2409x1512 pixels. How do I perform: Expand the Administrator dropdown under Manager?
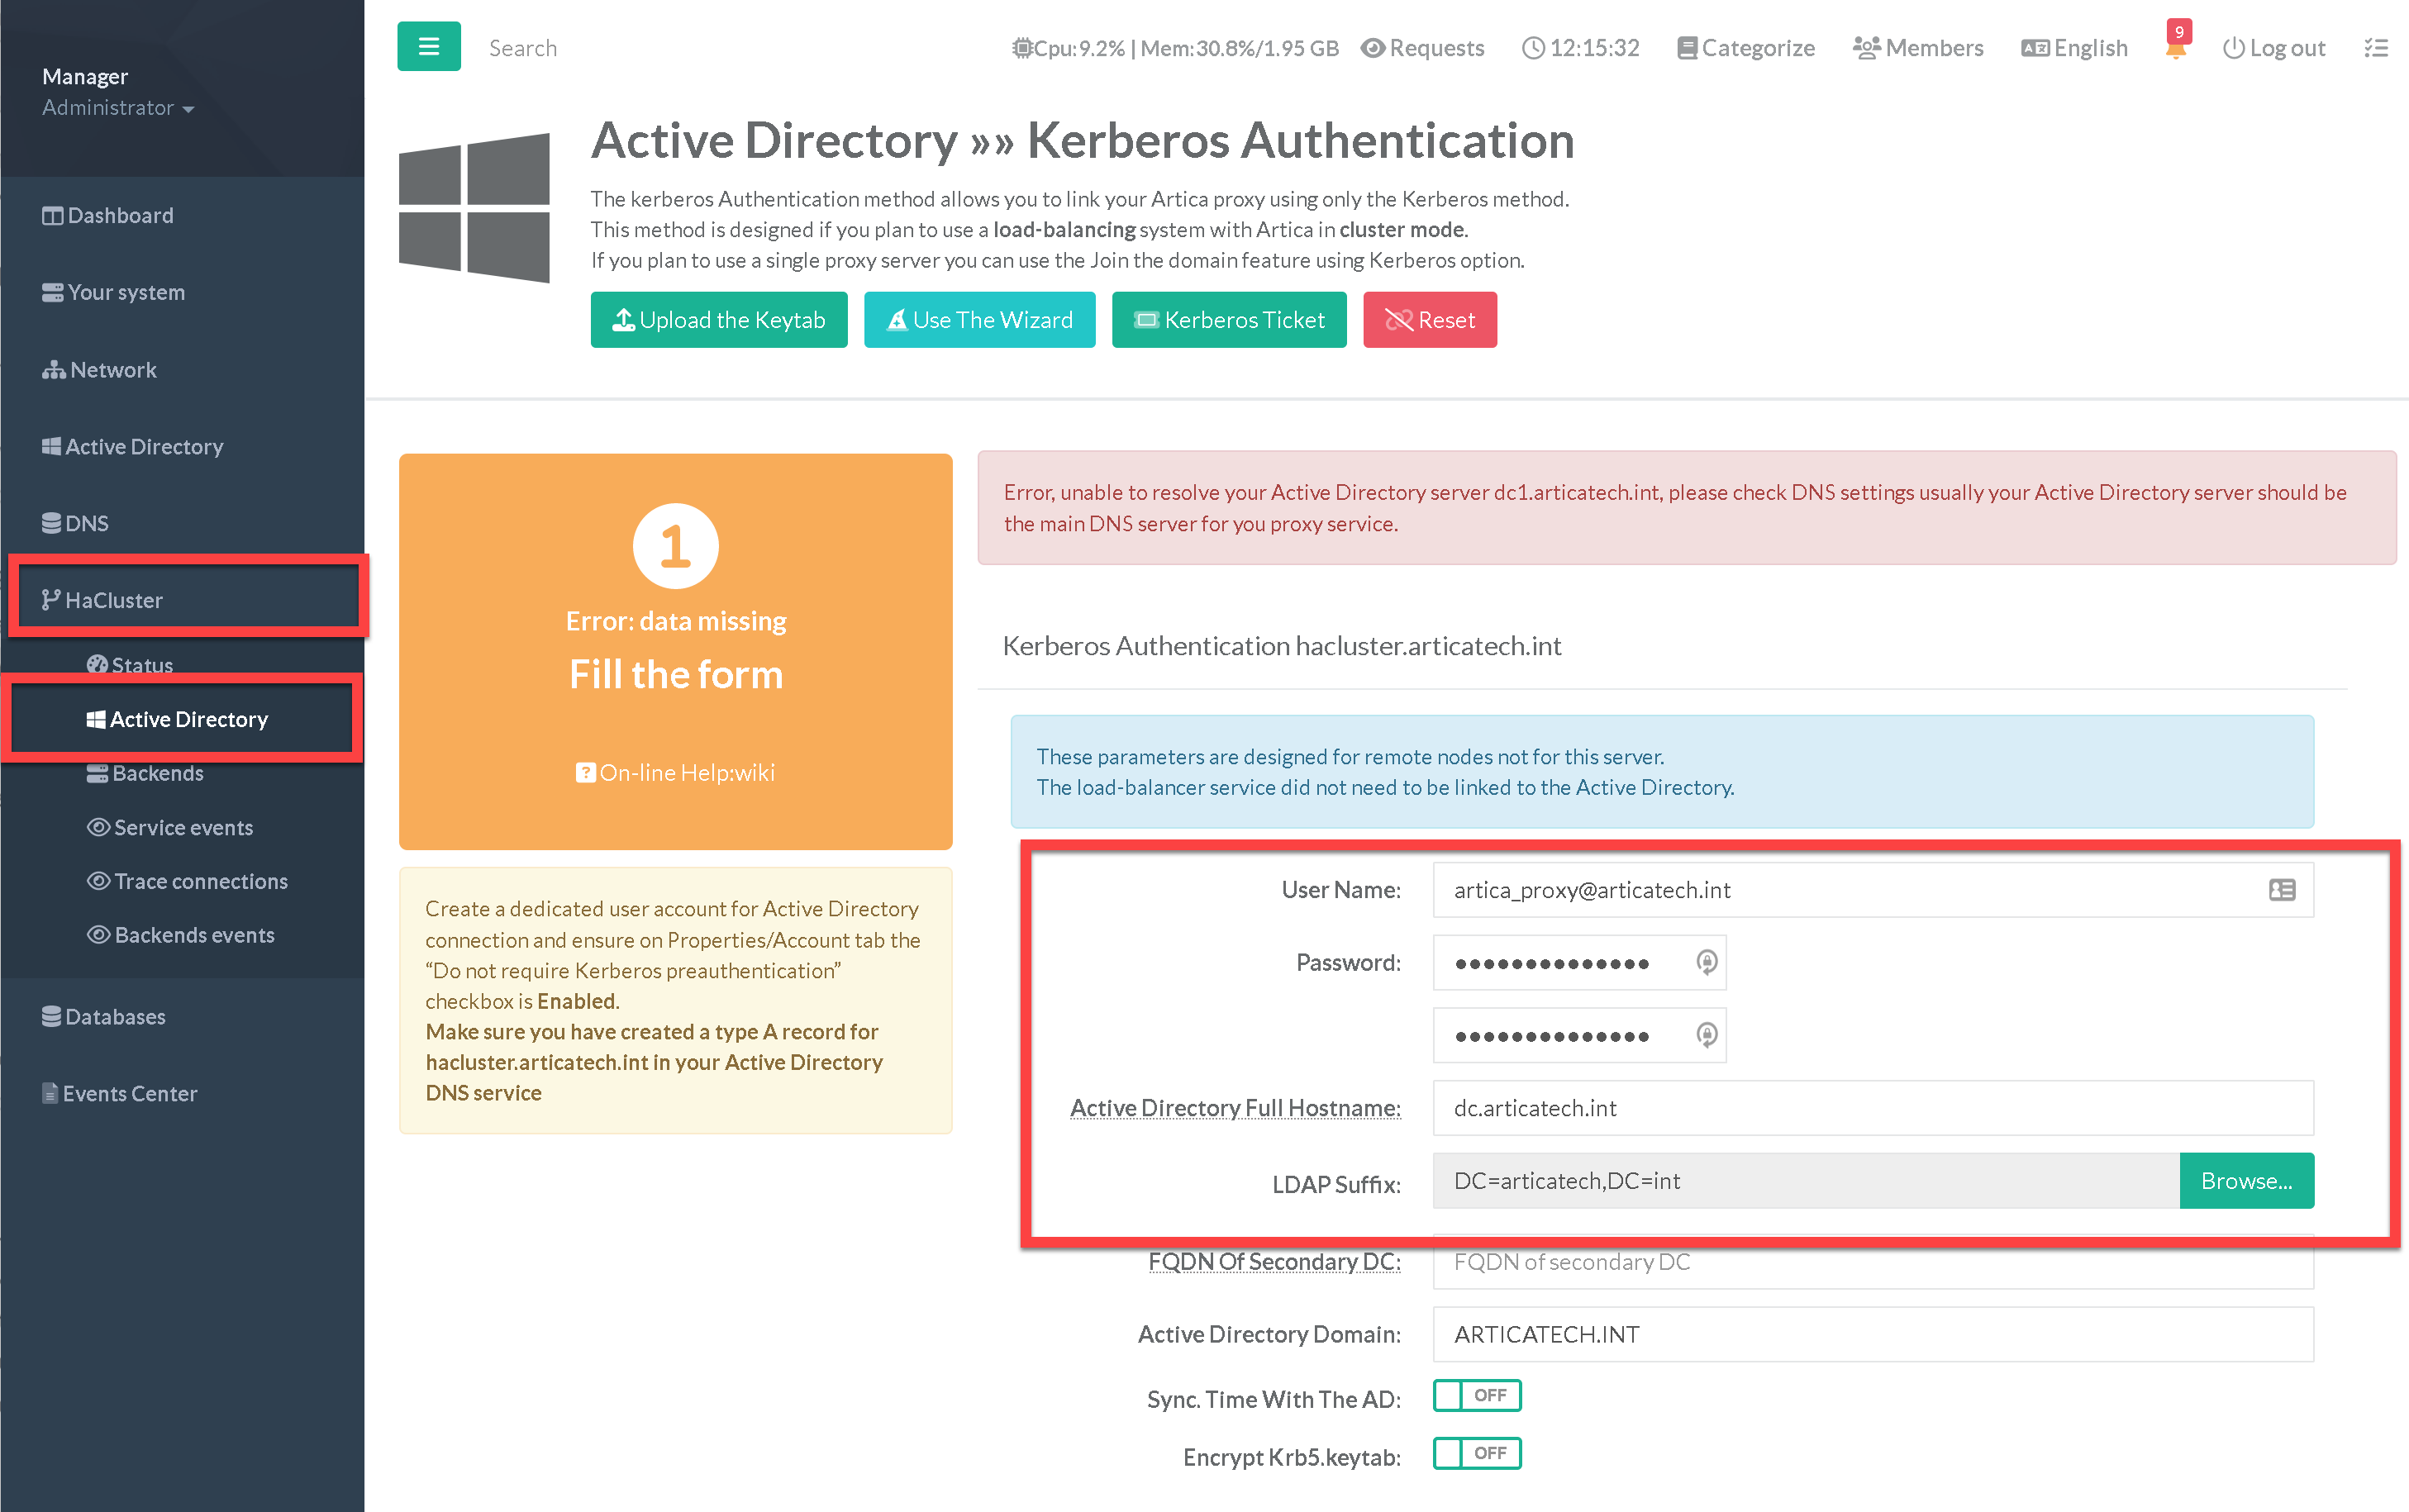[x=118, y=108]
